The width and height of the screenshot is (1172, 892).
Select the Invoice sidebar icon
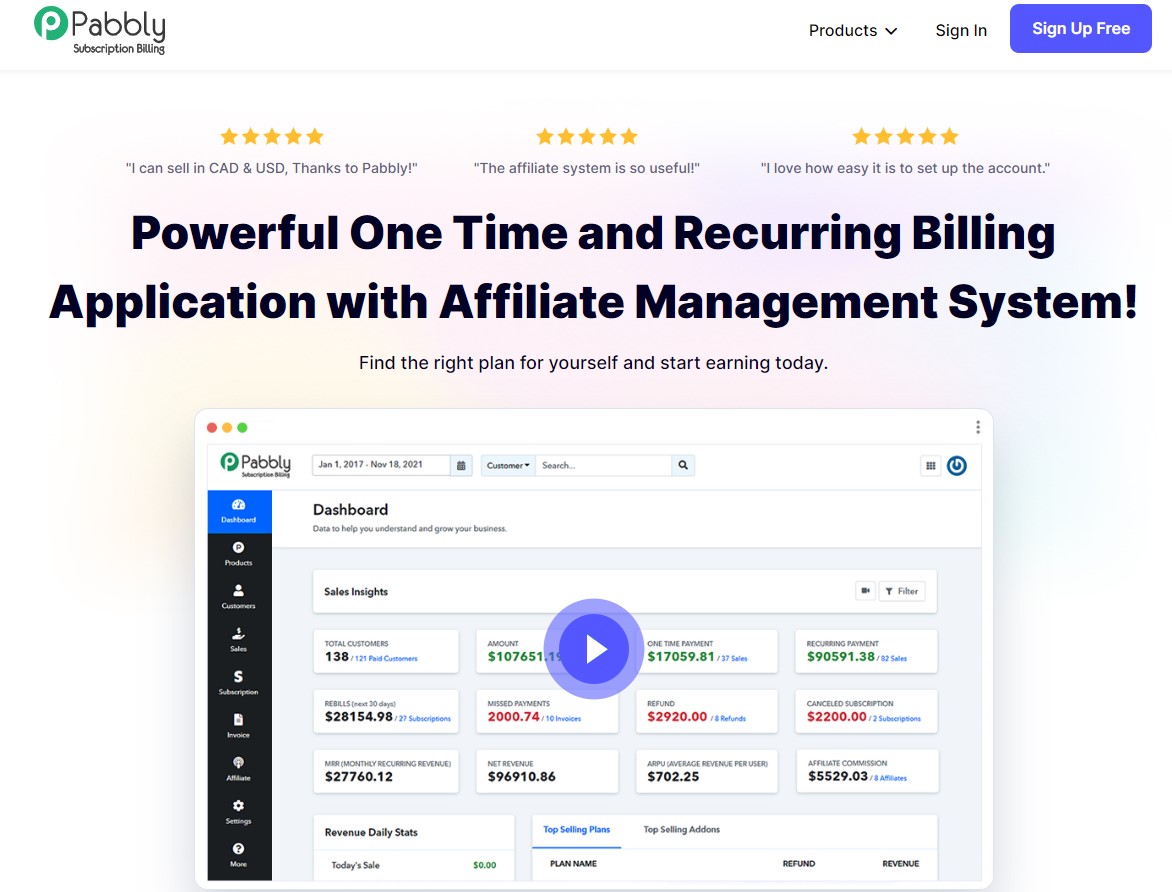(x=238, y=725)
